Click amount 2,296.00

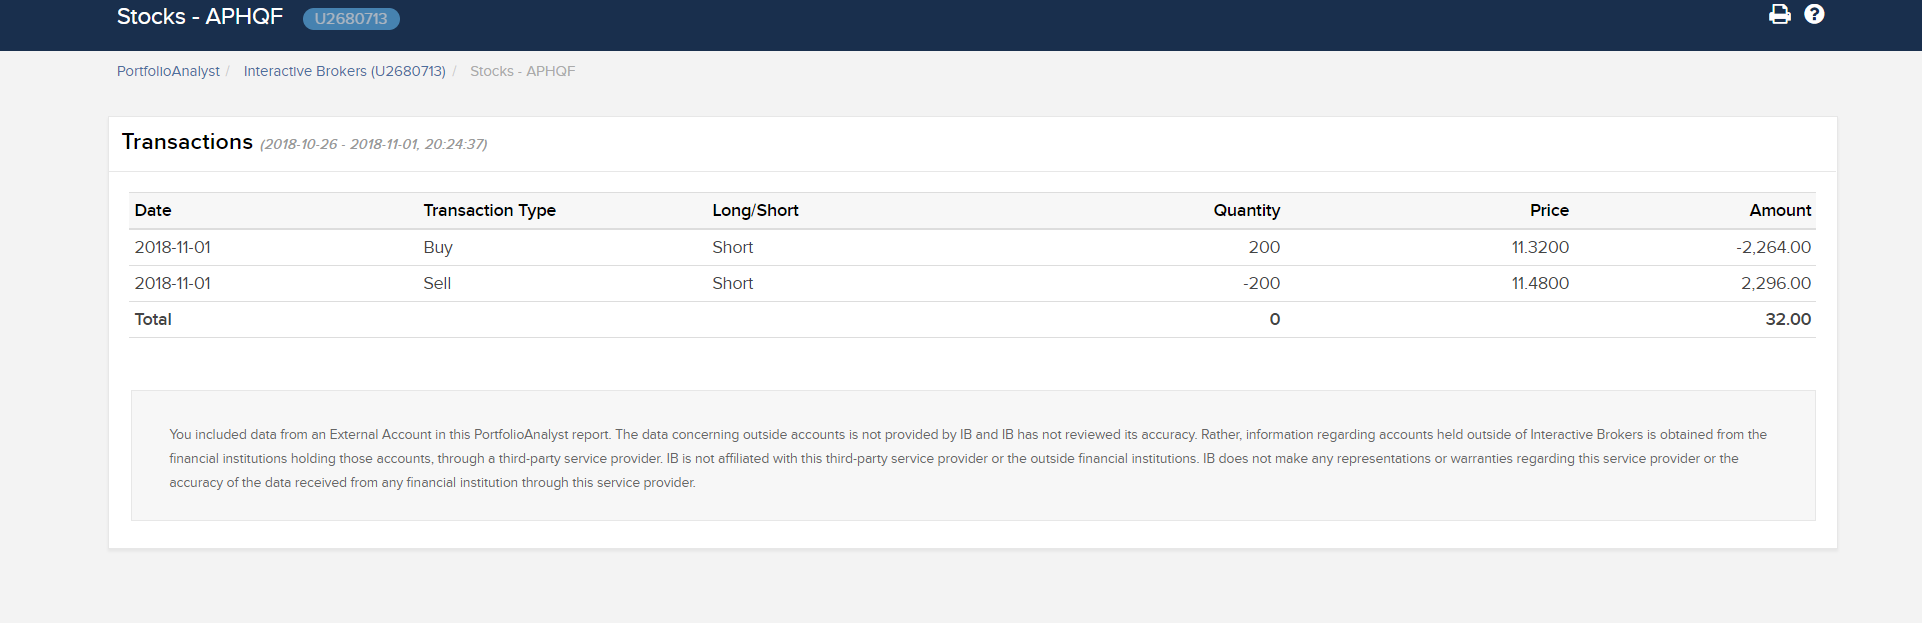point(1776,283)
